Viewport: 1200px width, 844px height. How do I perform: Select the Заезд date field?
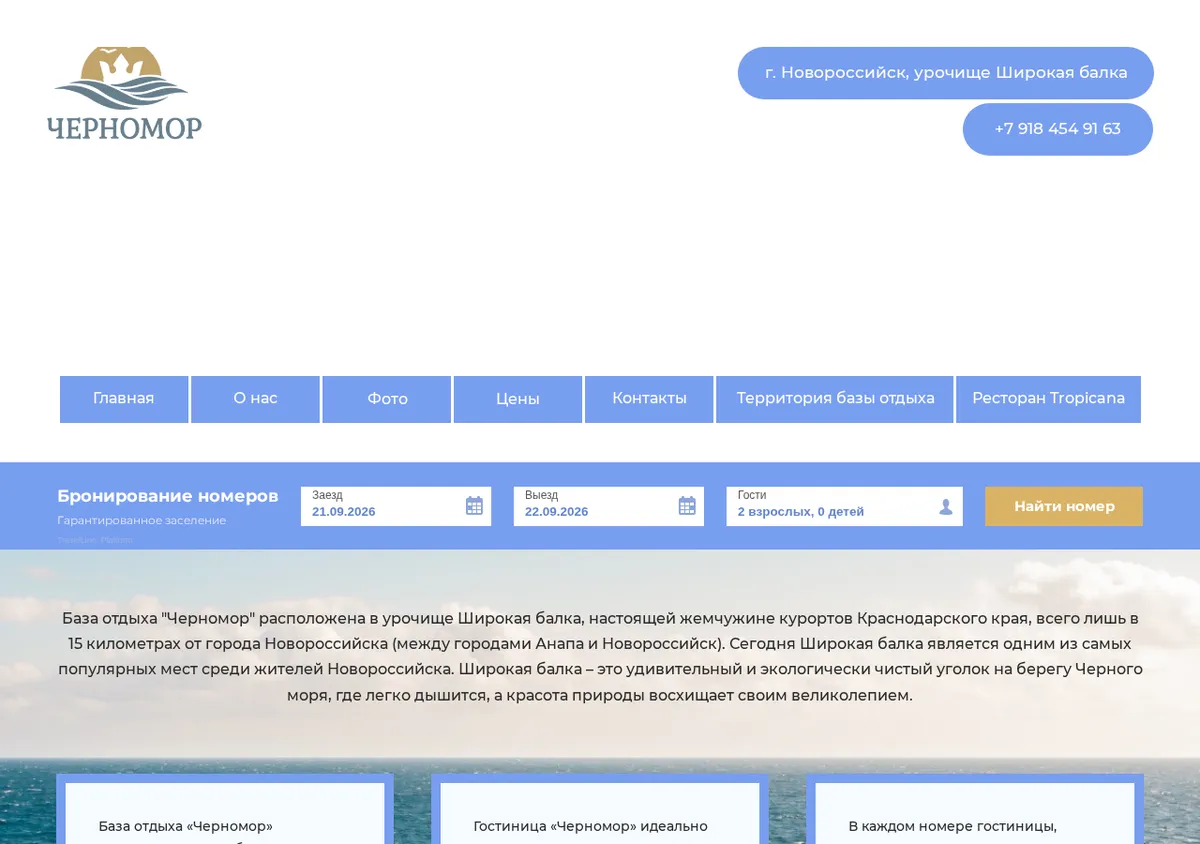point(396,506)
